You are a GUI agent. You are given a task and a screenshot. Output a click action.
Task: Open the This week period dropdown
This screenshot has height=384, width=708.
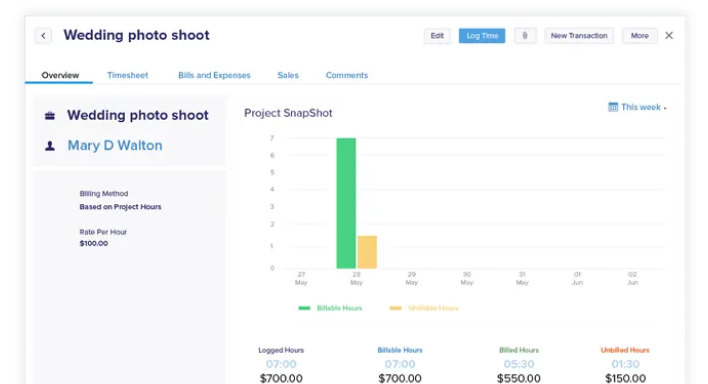638,107
